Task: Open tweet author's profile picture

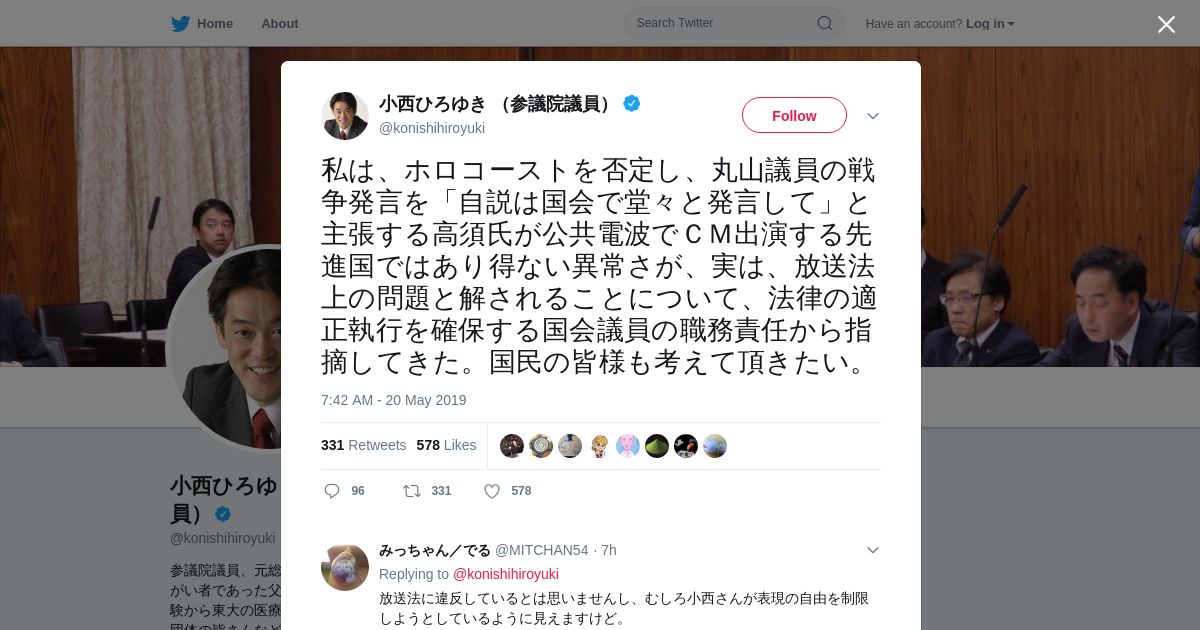Action: 345,116
